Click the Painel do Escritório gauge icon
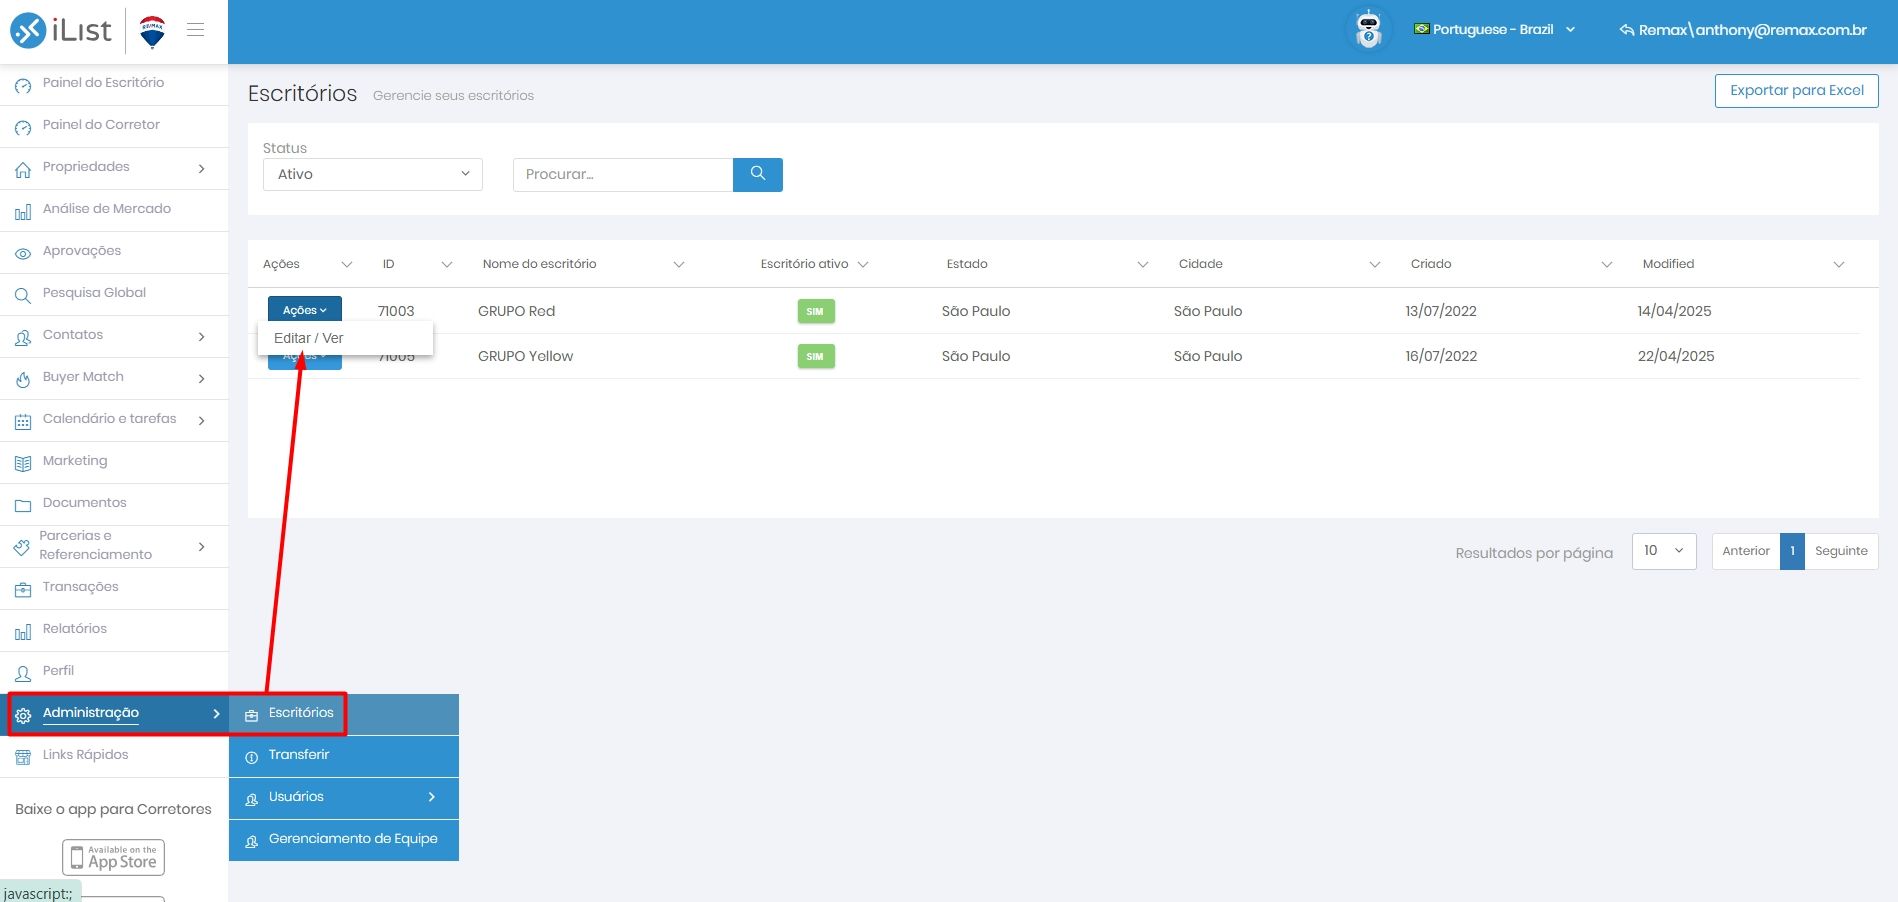The image size is (1898, 902). [23, 85]
